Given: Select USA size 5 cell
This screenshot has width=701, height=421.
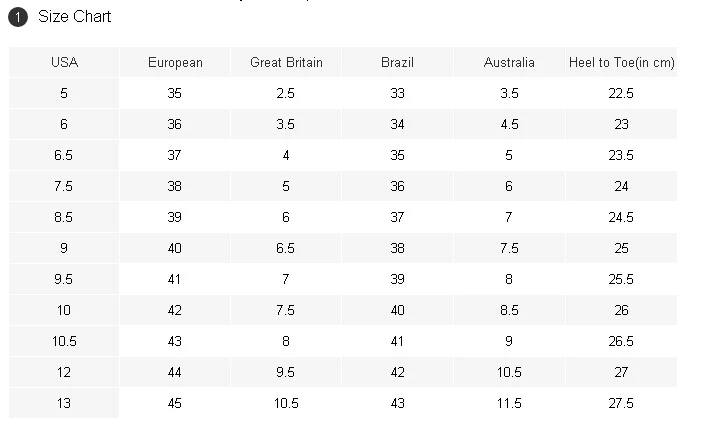Looking at the screenshot, I should pyautogui.click(x=64, y=93).
